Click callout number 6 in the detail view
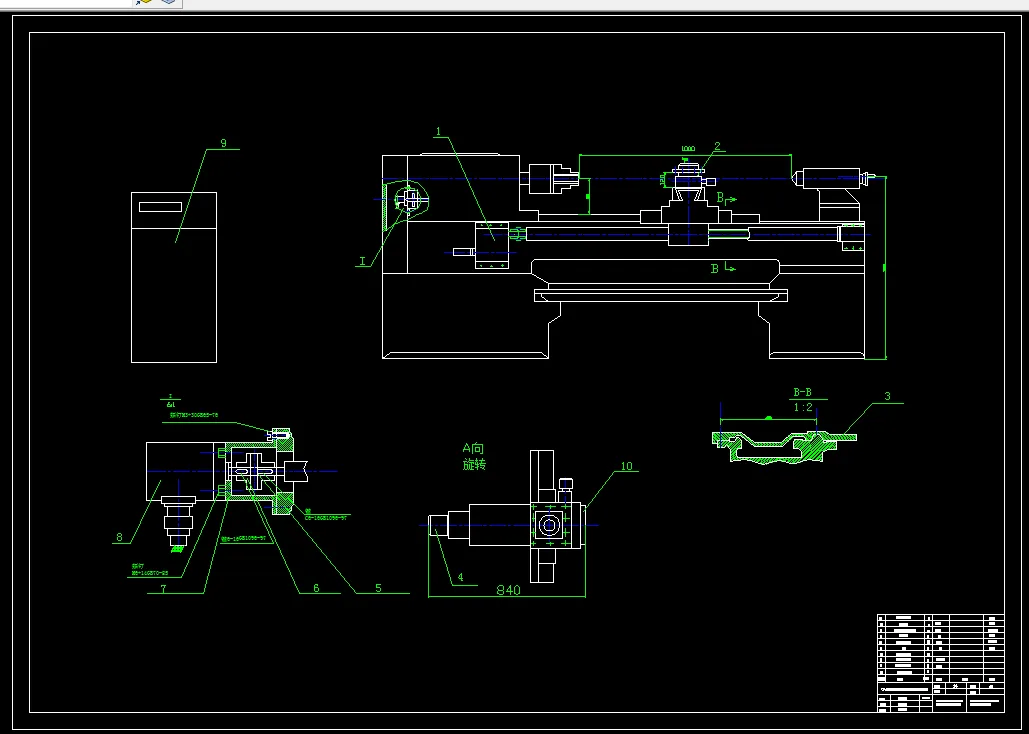Screen dimensions: 1029x734 pyautogui.click(x=316, y=588)
